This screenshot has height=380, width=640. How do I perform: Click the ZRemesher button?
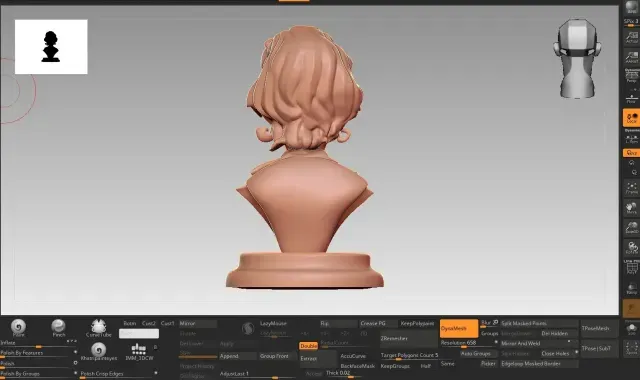click(409, 338)
